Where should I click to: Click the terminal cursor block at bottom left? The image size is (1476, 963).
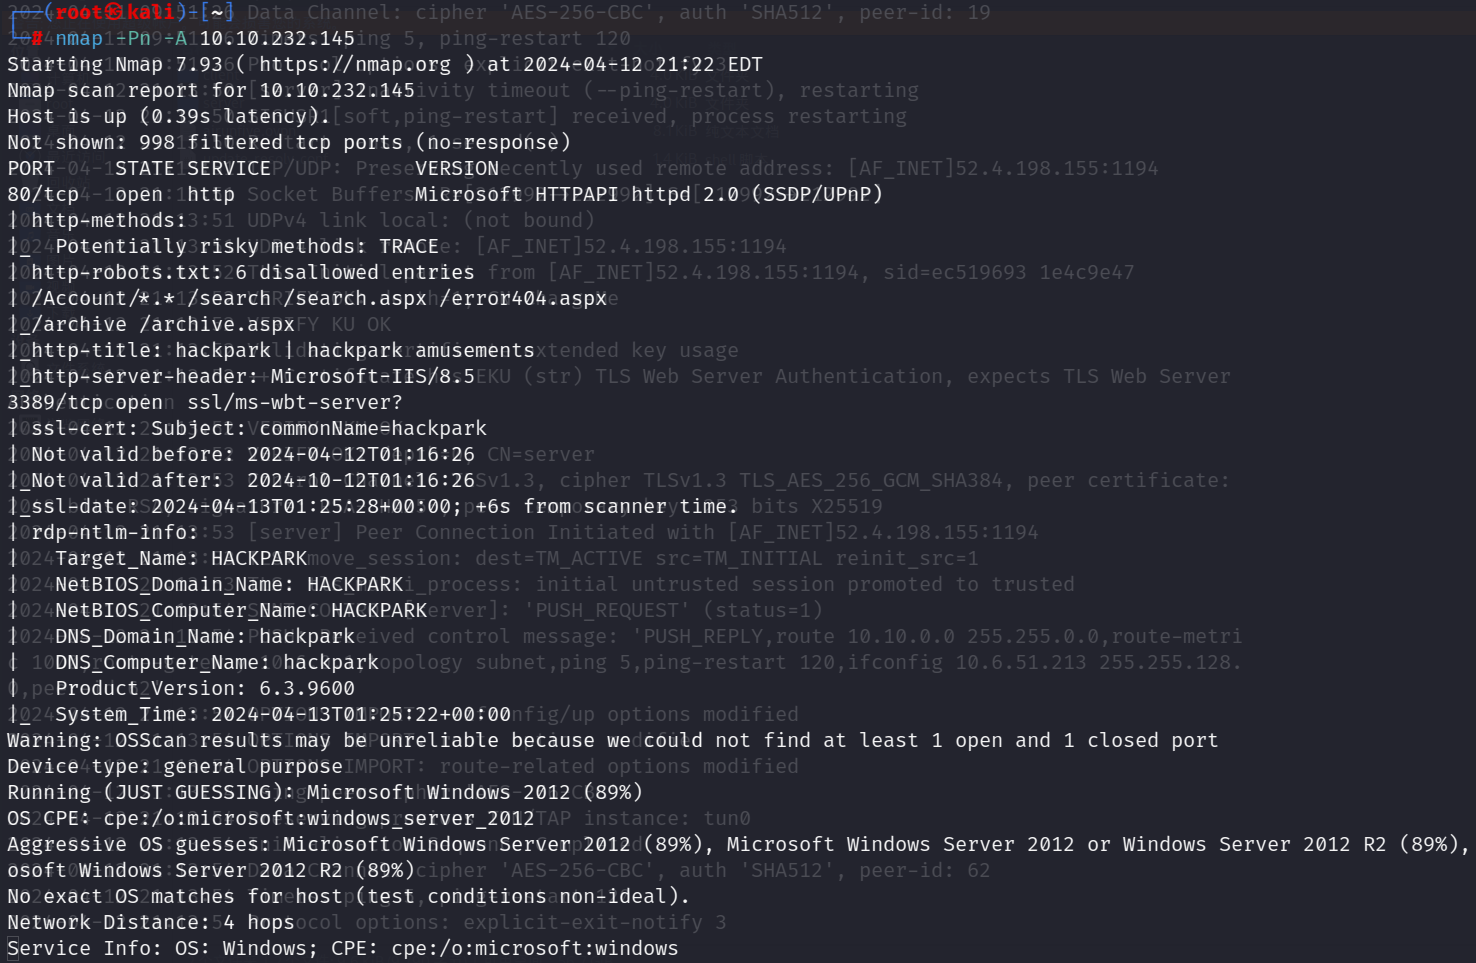[13, 948]
